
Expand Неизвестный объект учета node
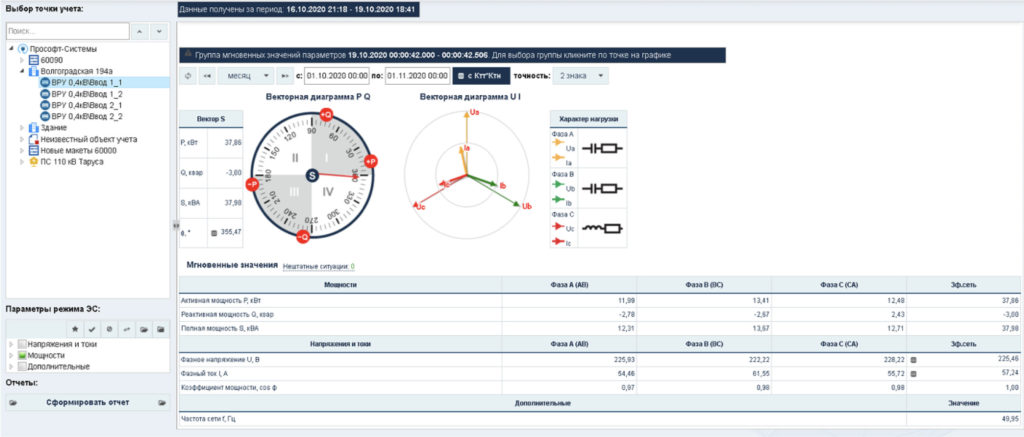click(22, 139)
